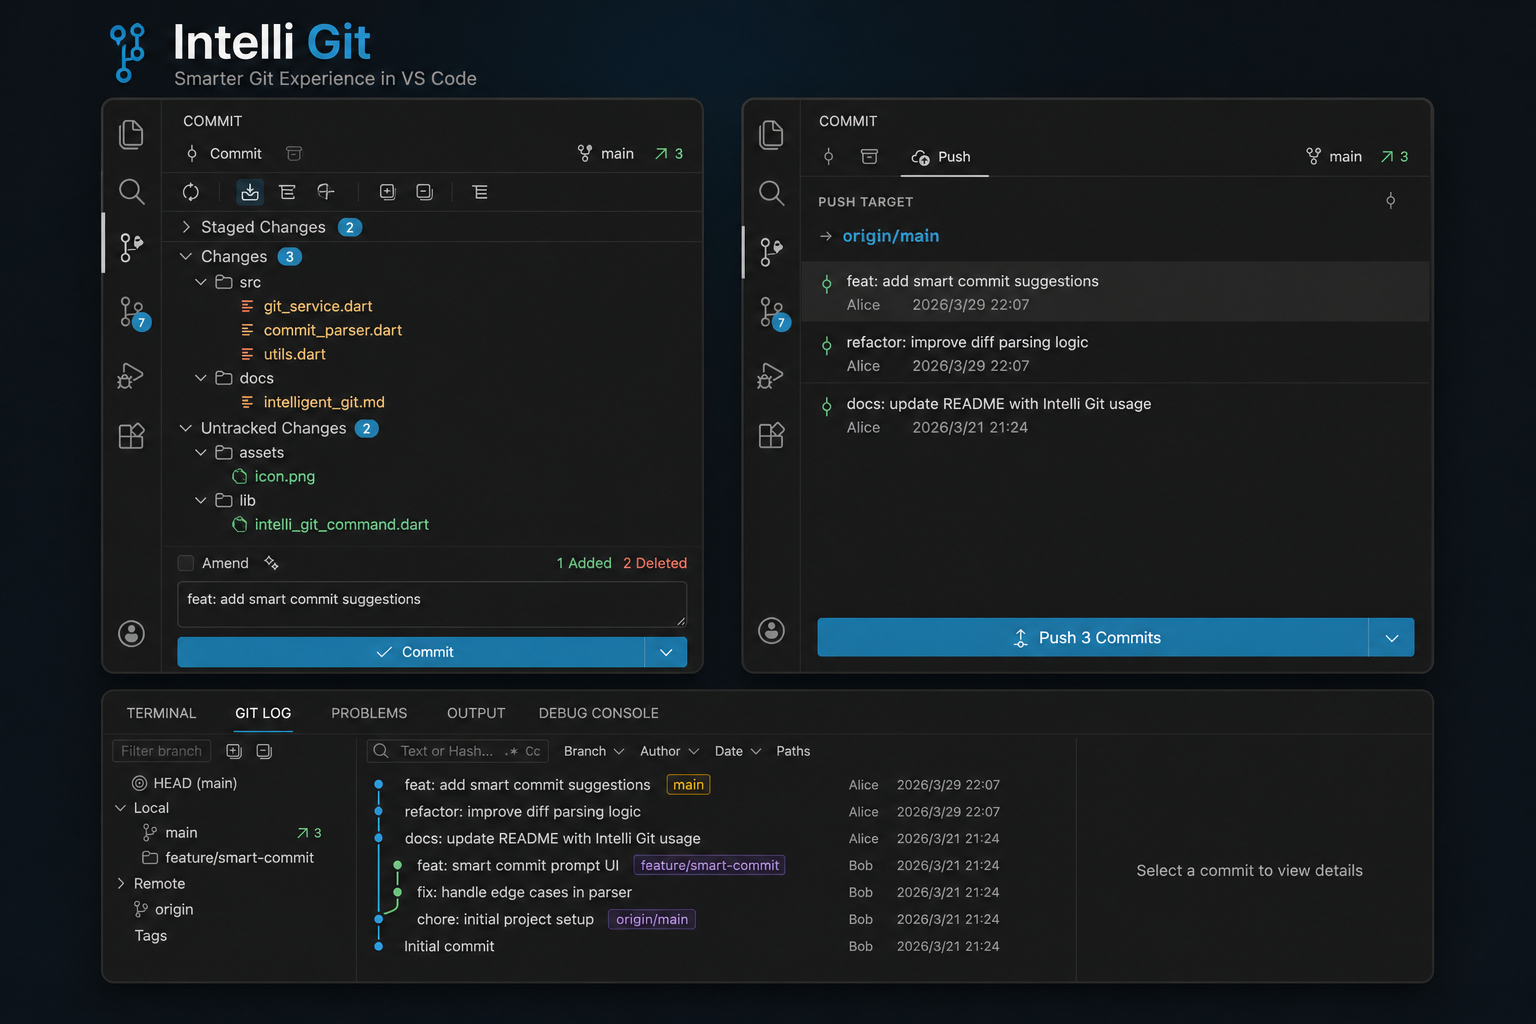Image resolution: width=1536 pixels, height=1024 pixels.
Task: Open Search icon in right push window sidebar
Action: tap(771, 192)
